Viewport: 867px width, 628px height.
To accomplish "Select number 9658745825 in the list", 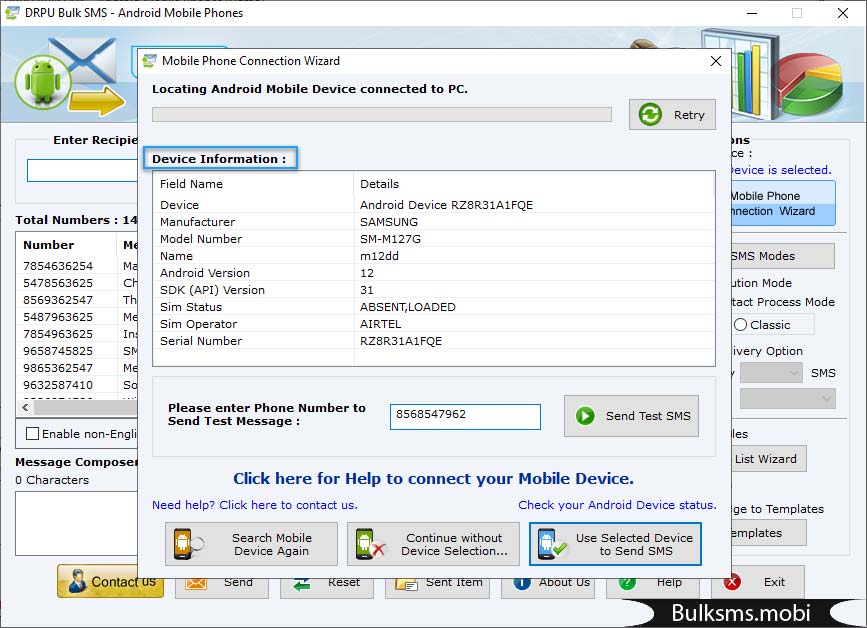I will [x=58, y=351].
